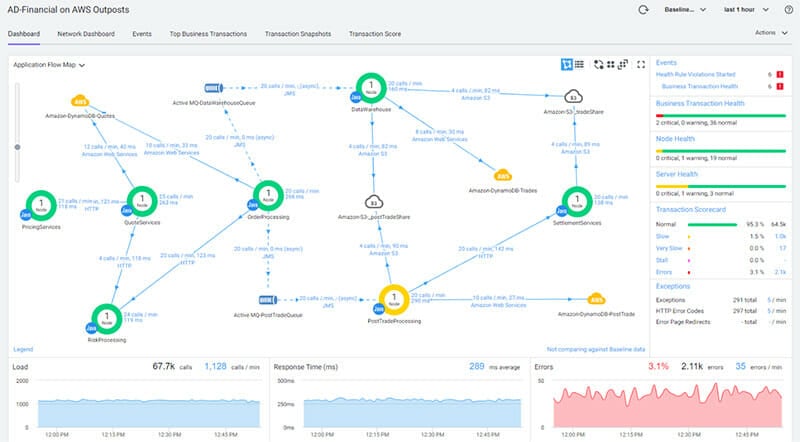Select the RiskProcessing node circle
Image resolution: width=800 pixels, height=442 pixels.
(107, 318)
